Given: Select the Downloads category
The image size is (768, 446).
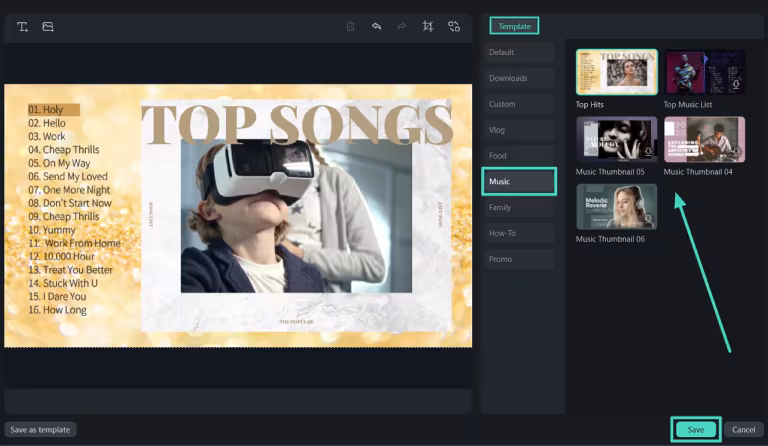Looking at the screenshot, I should coord(518,78).
